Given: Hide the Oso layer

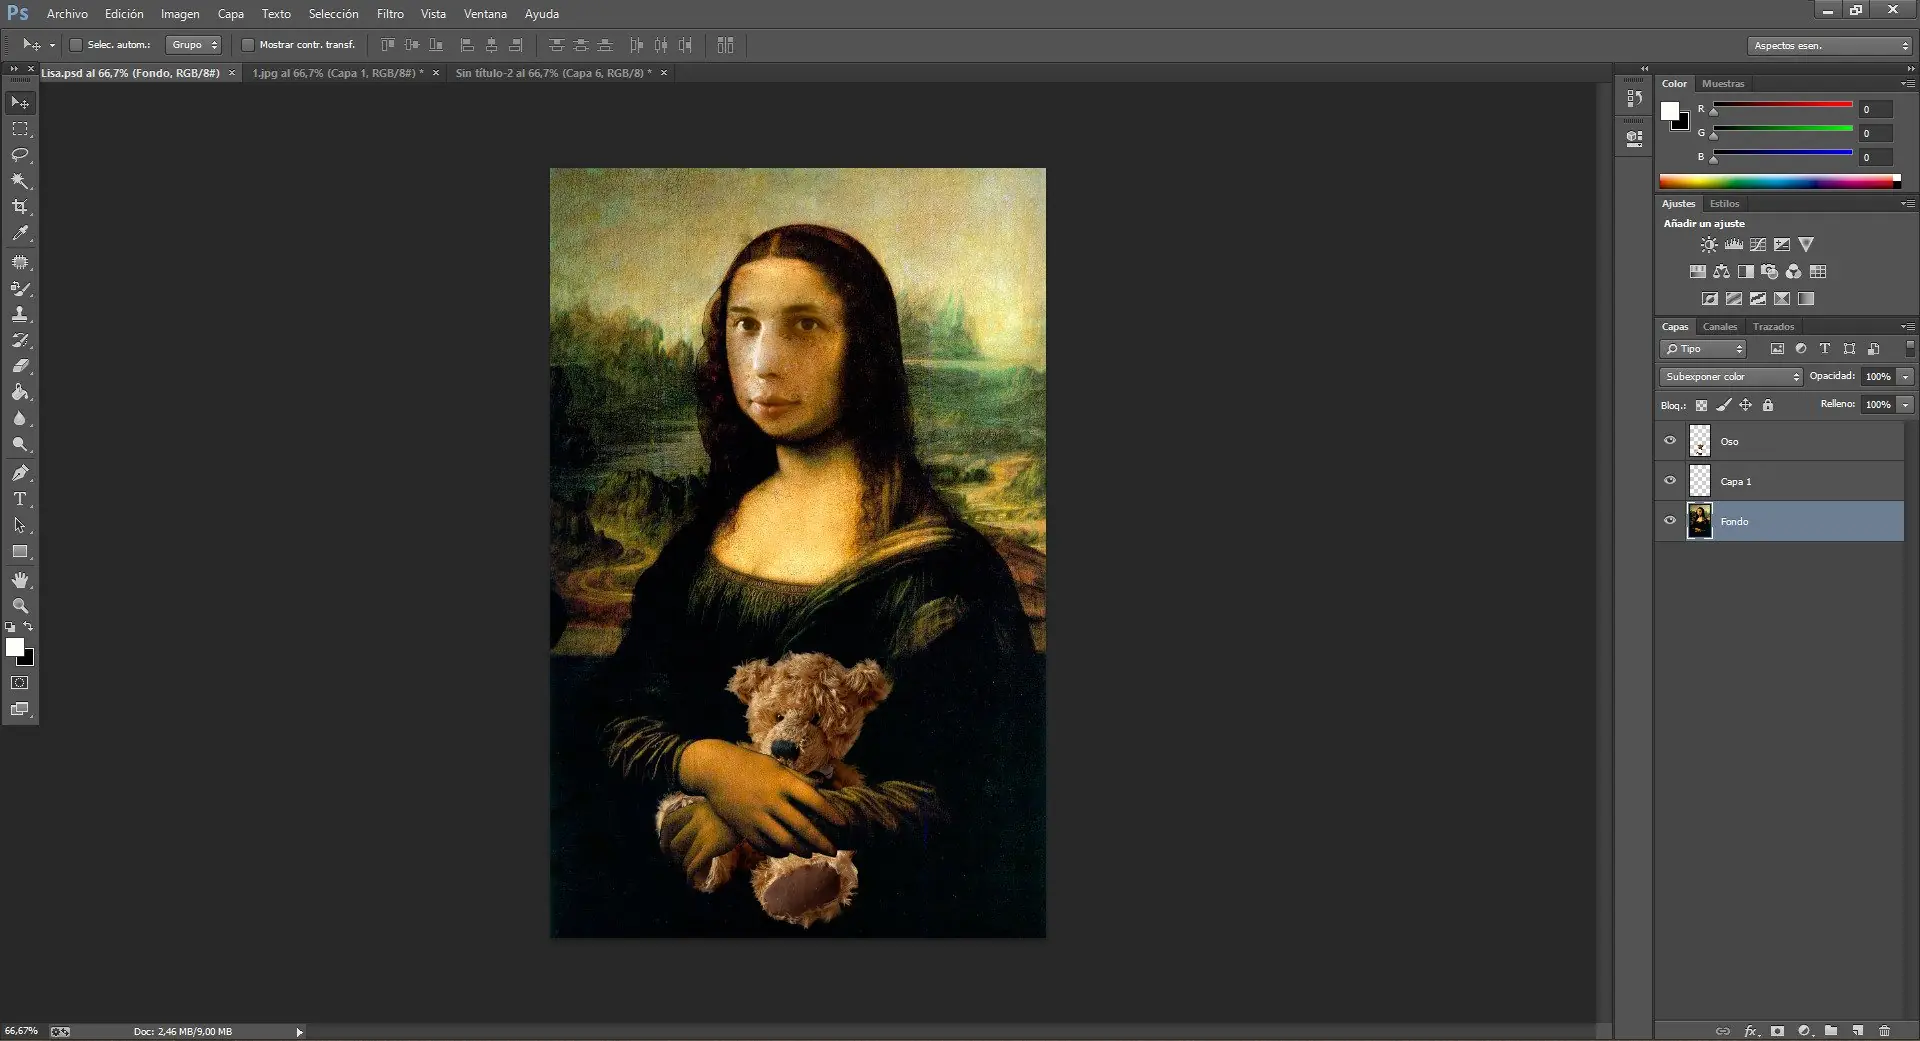Looking at the screenshot, I should coord(1670,441).
